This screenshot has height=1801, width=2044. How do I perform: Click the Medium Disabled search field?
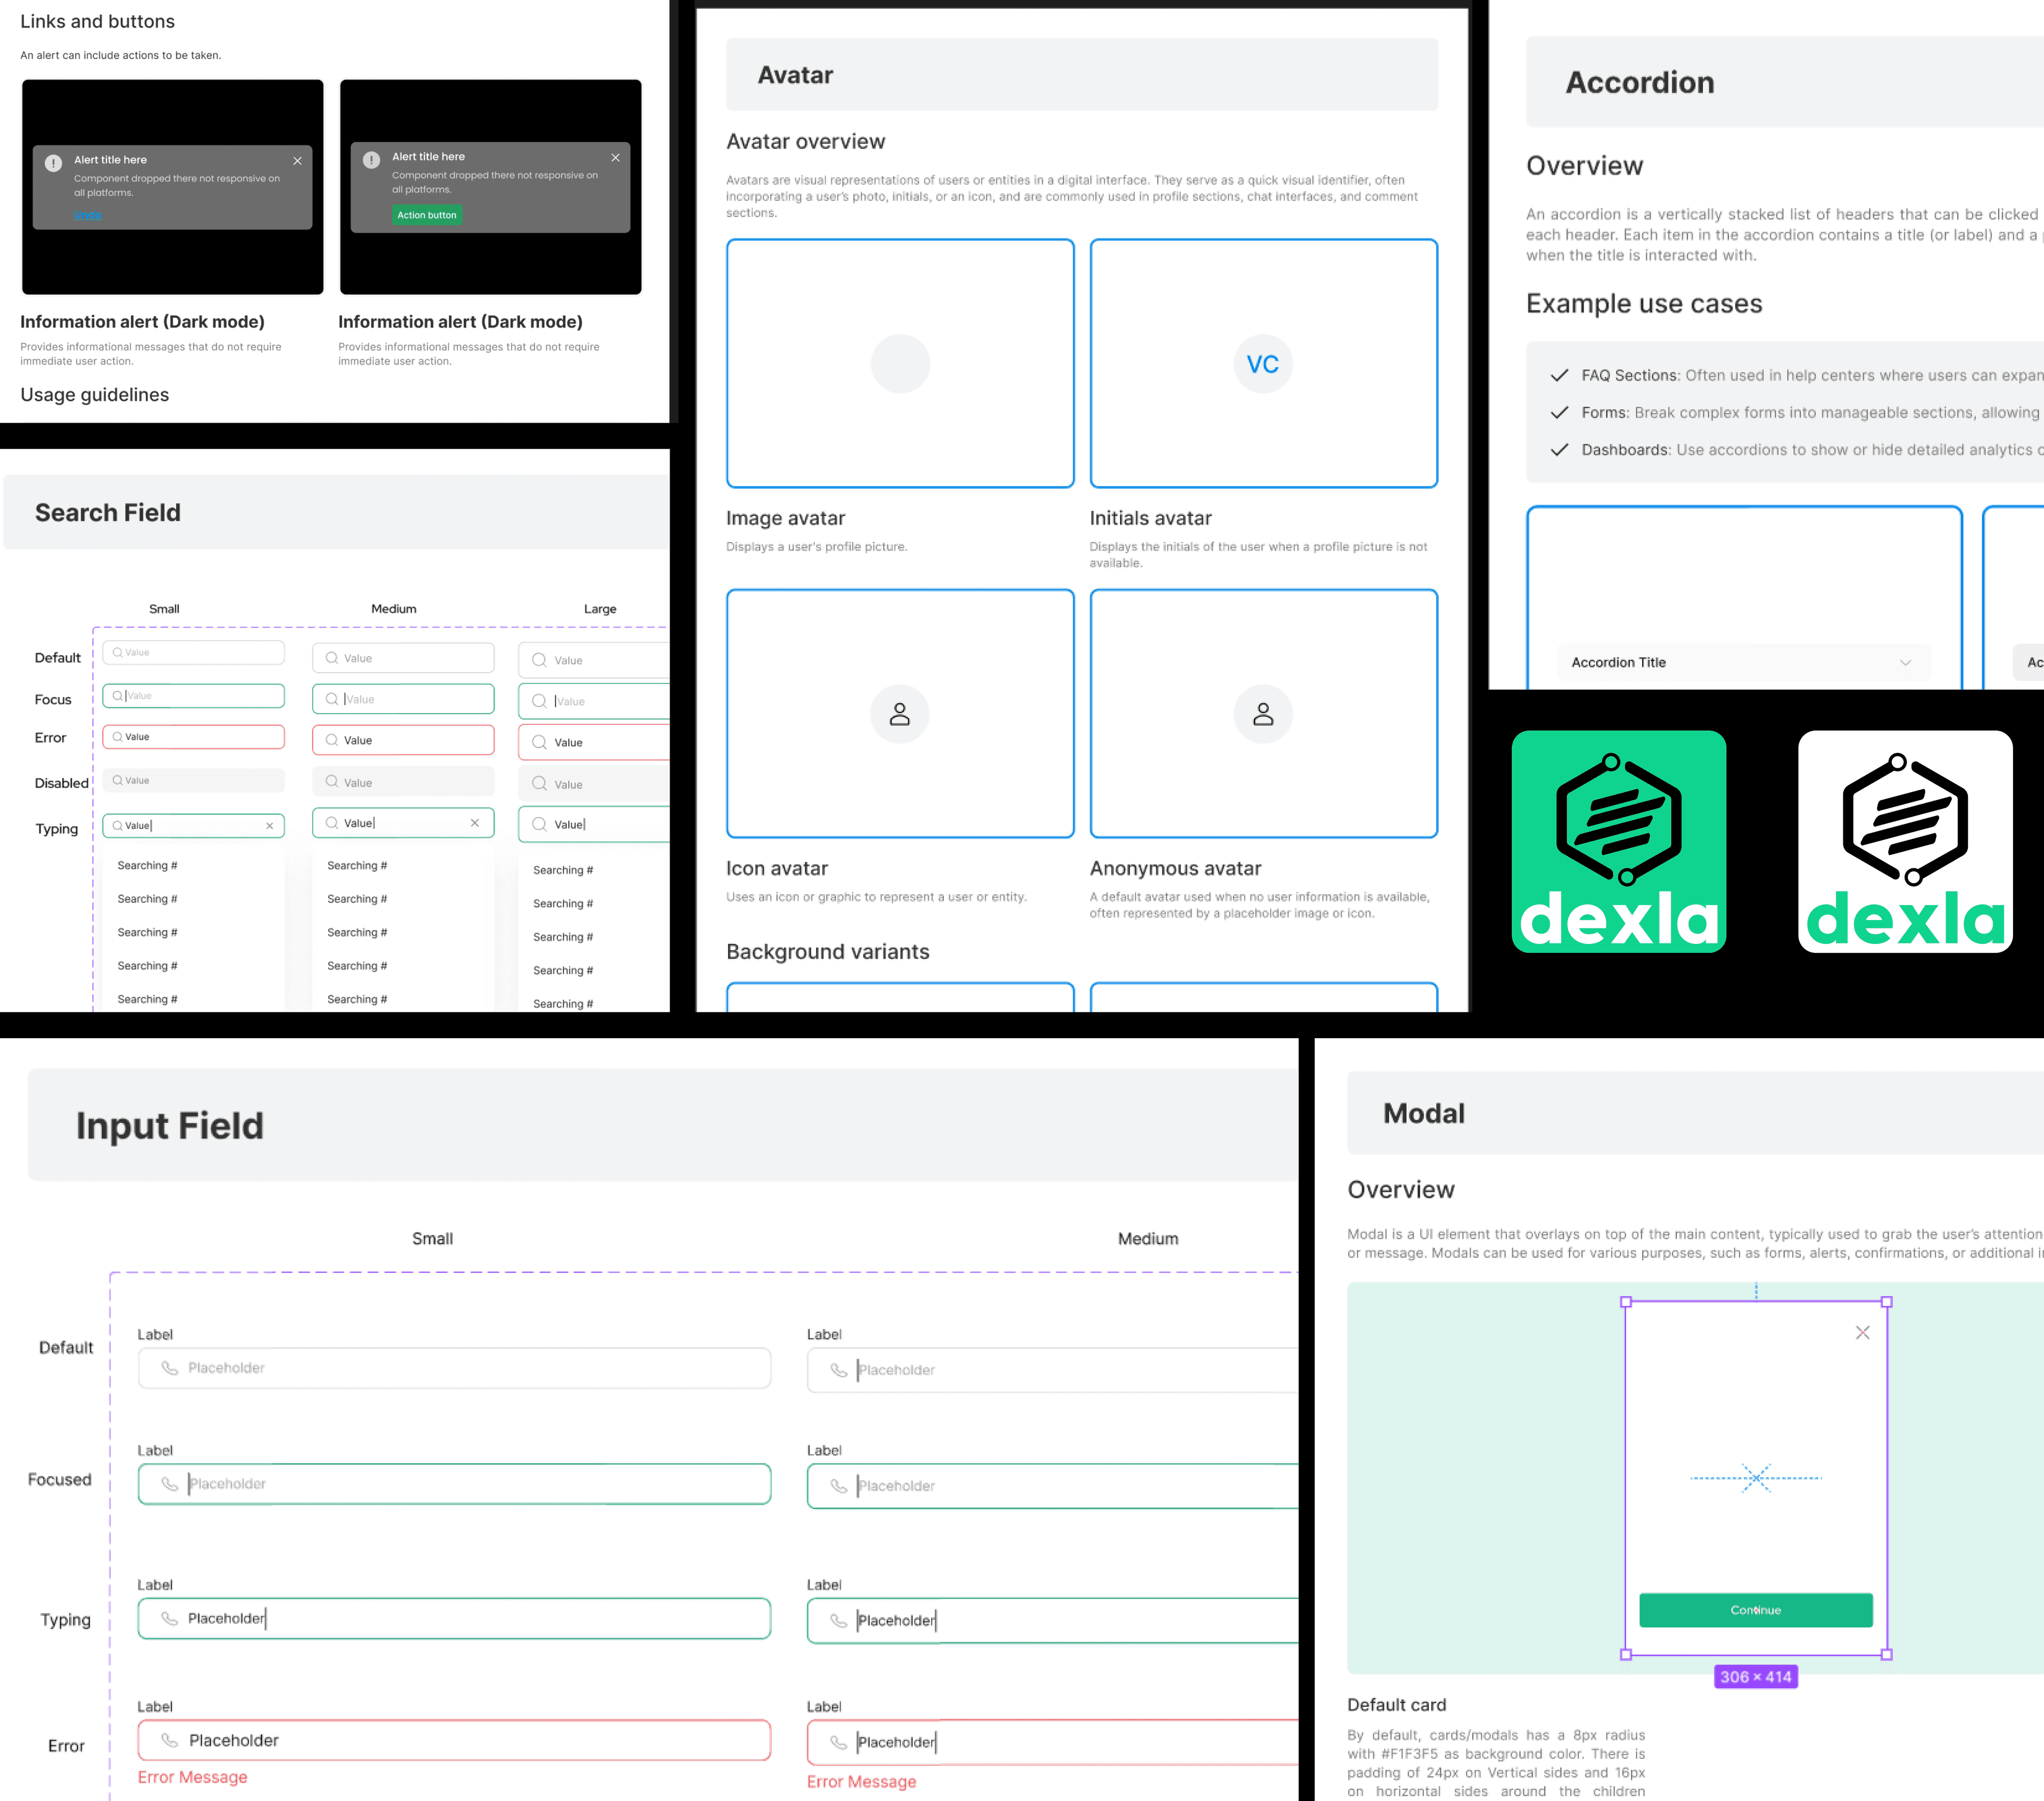[403, 782]
